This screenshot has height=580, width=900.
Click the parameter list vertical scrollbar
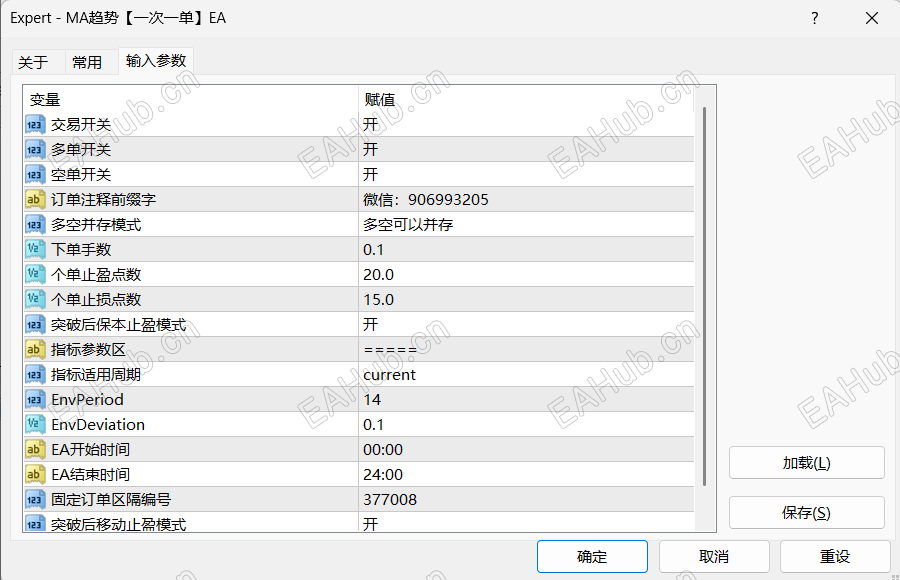tap(704, 296)
